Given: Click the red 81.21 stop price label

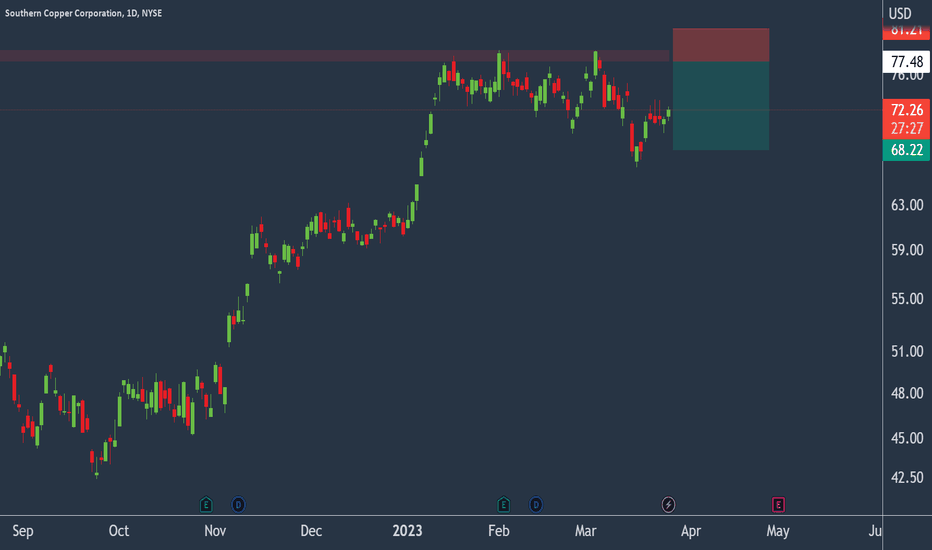Looking at the screenshot, I should click(x=907, y=31).
